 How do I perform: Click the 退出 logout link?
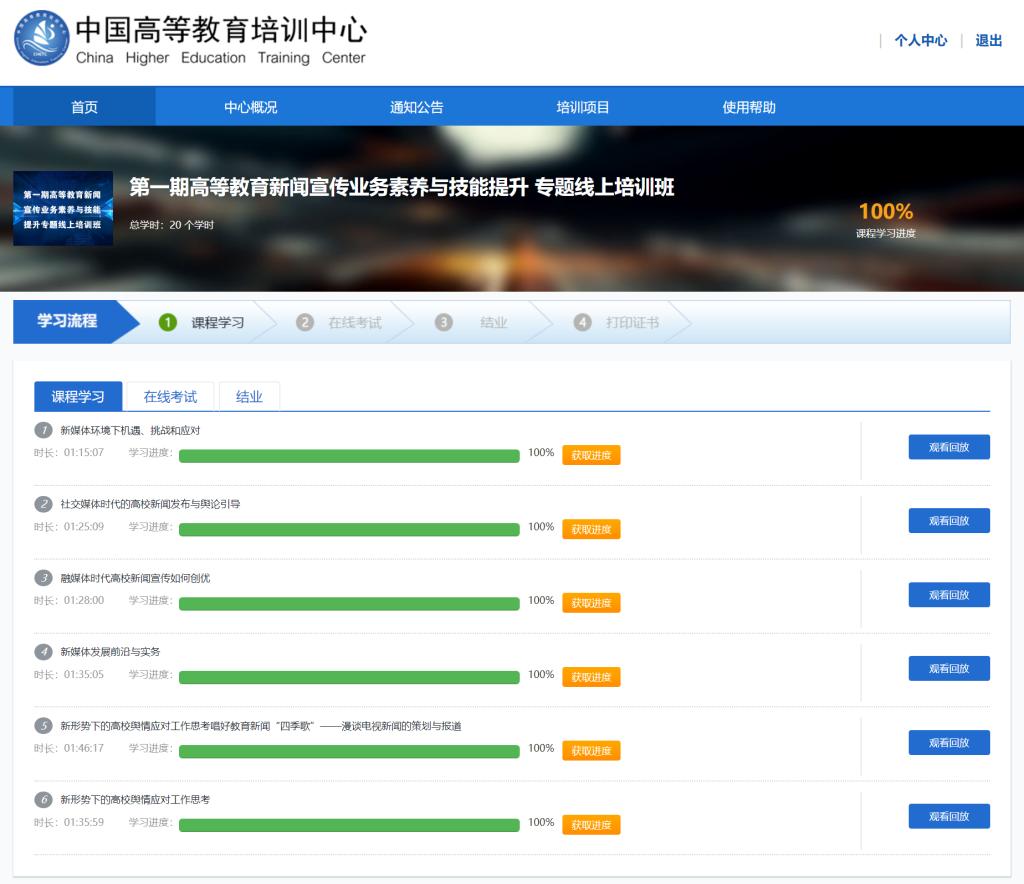coord(988,41)
